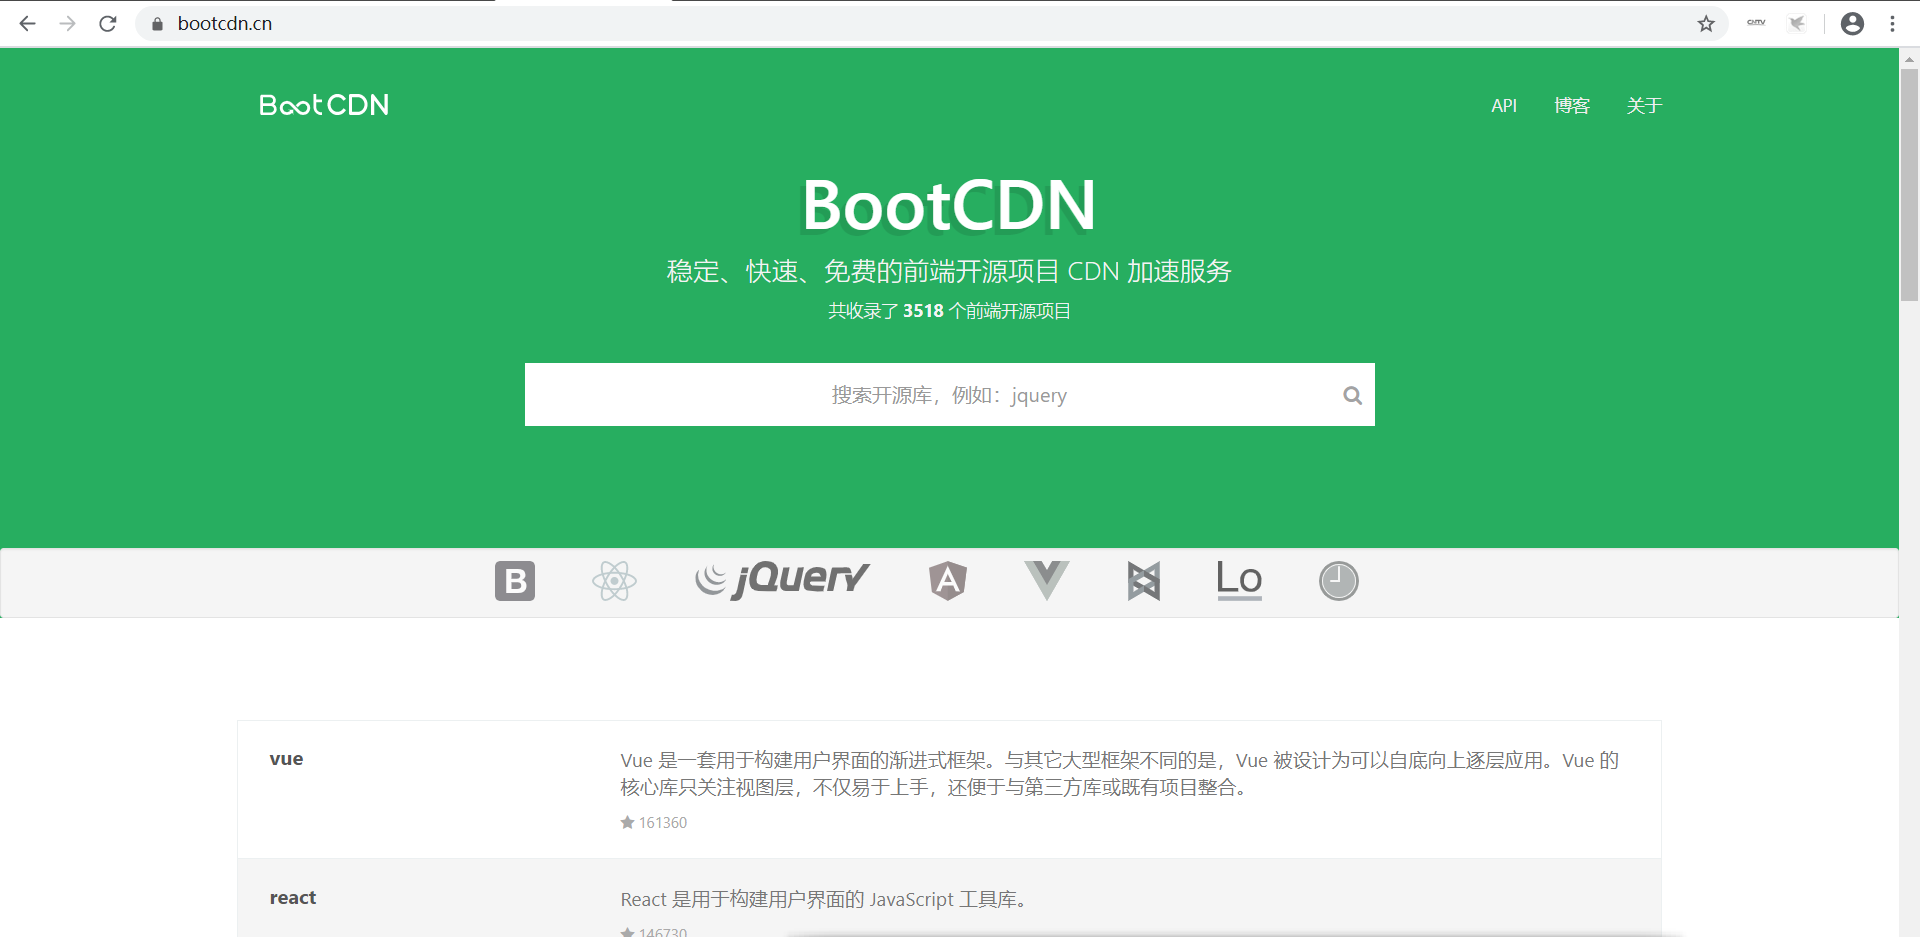
Task: Open the jQuery logo in the library bar
Action: (x=781, y=580)
